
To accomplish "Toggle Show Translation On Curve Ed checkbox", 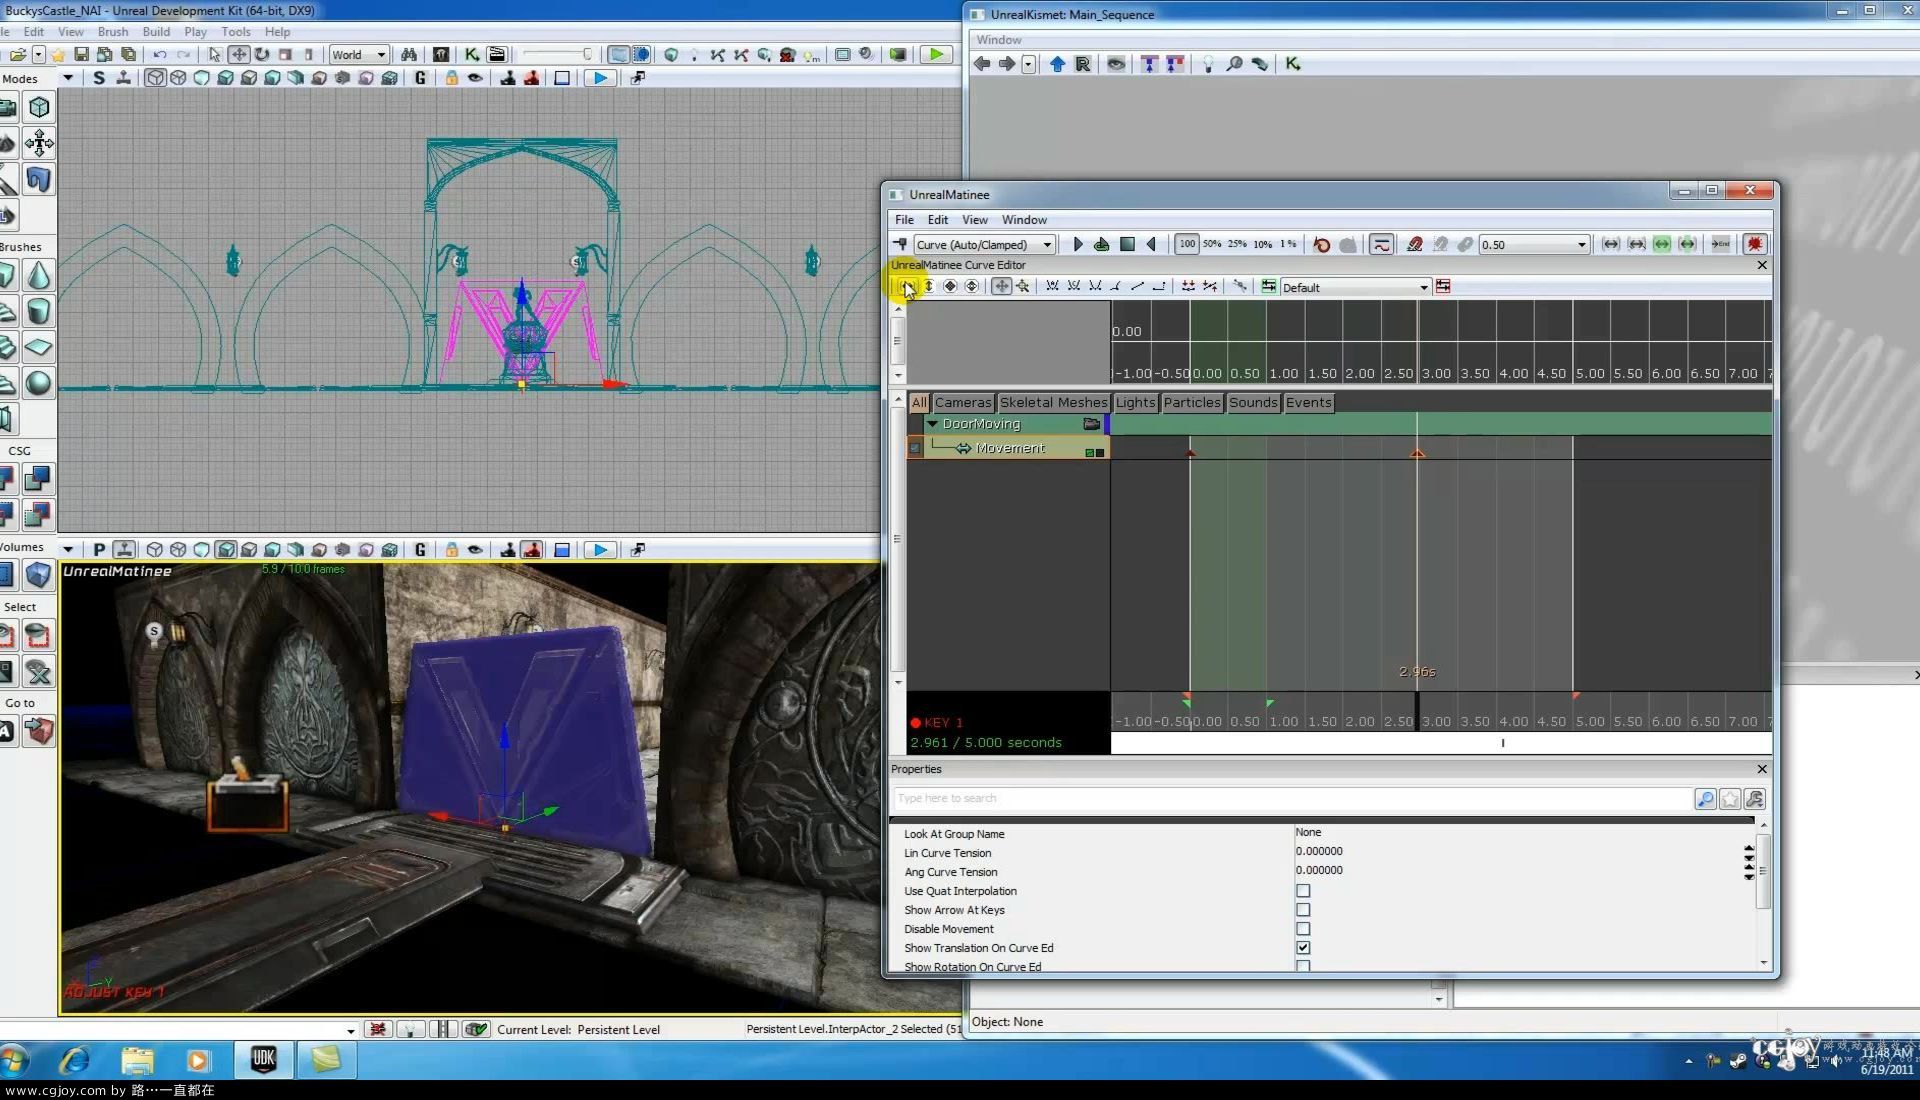I will pyautogui.click(x=1303, y=947).
